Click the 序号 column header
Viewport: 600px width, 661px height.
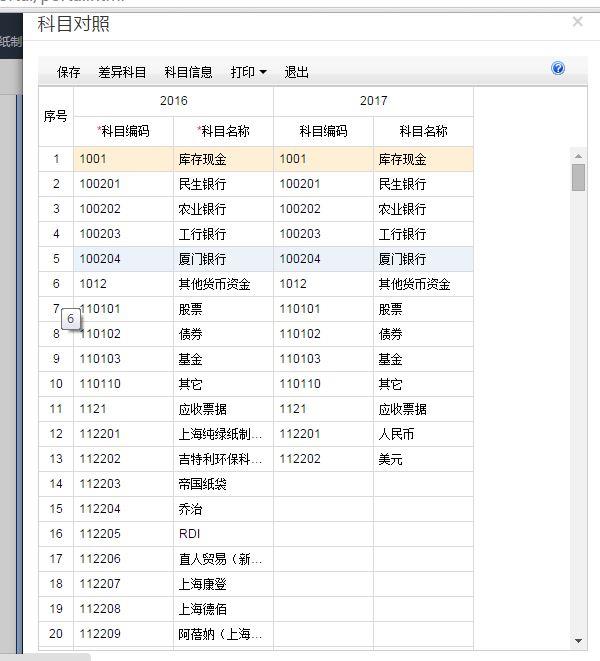pyautogui.click(x=56, y=116)
